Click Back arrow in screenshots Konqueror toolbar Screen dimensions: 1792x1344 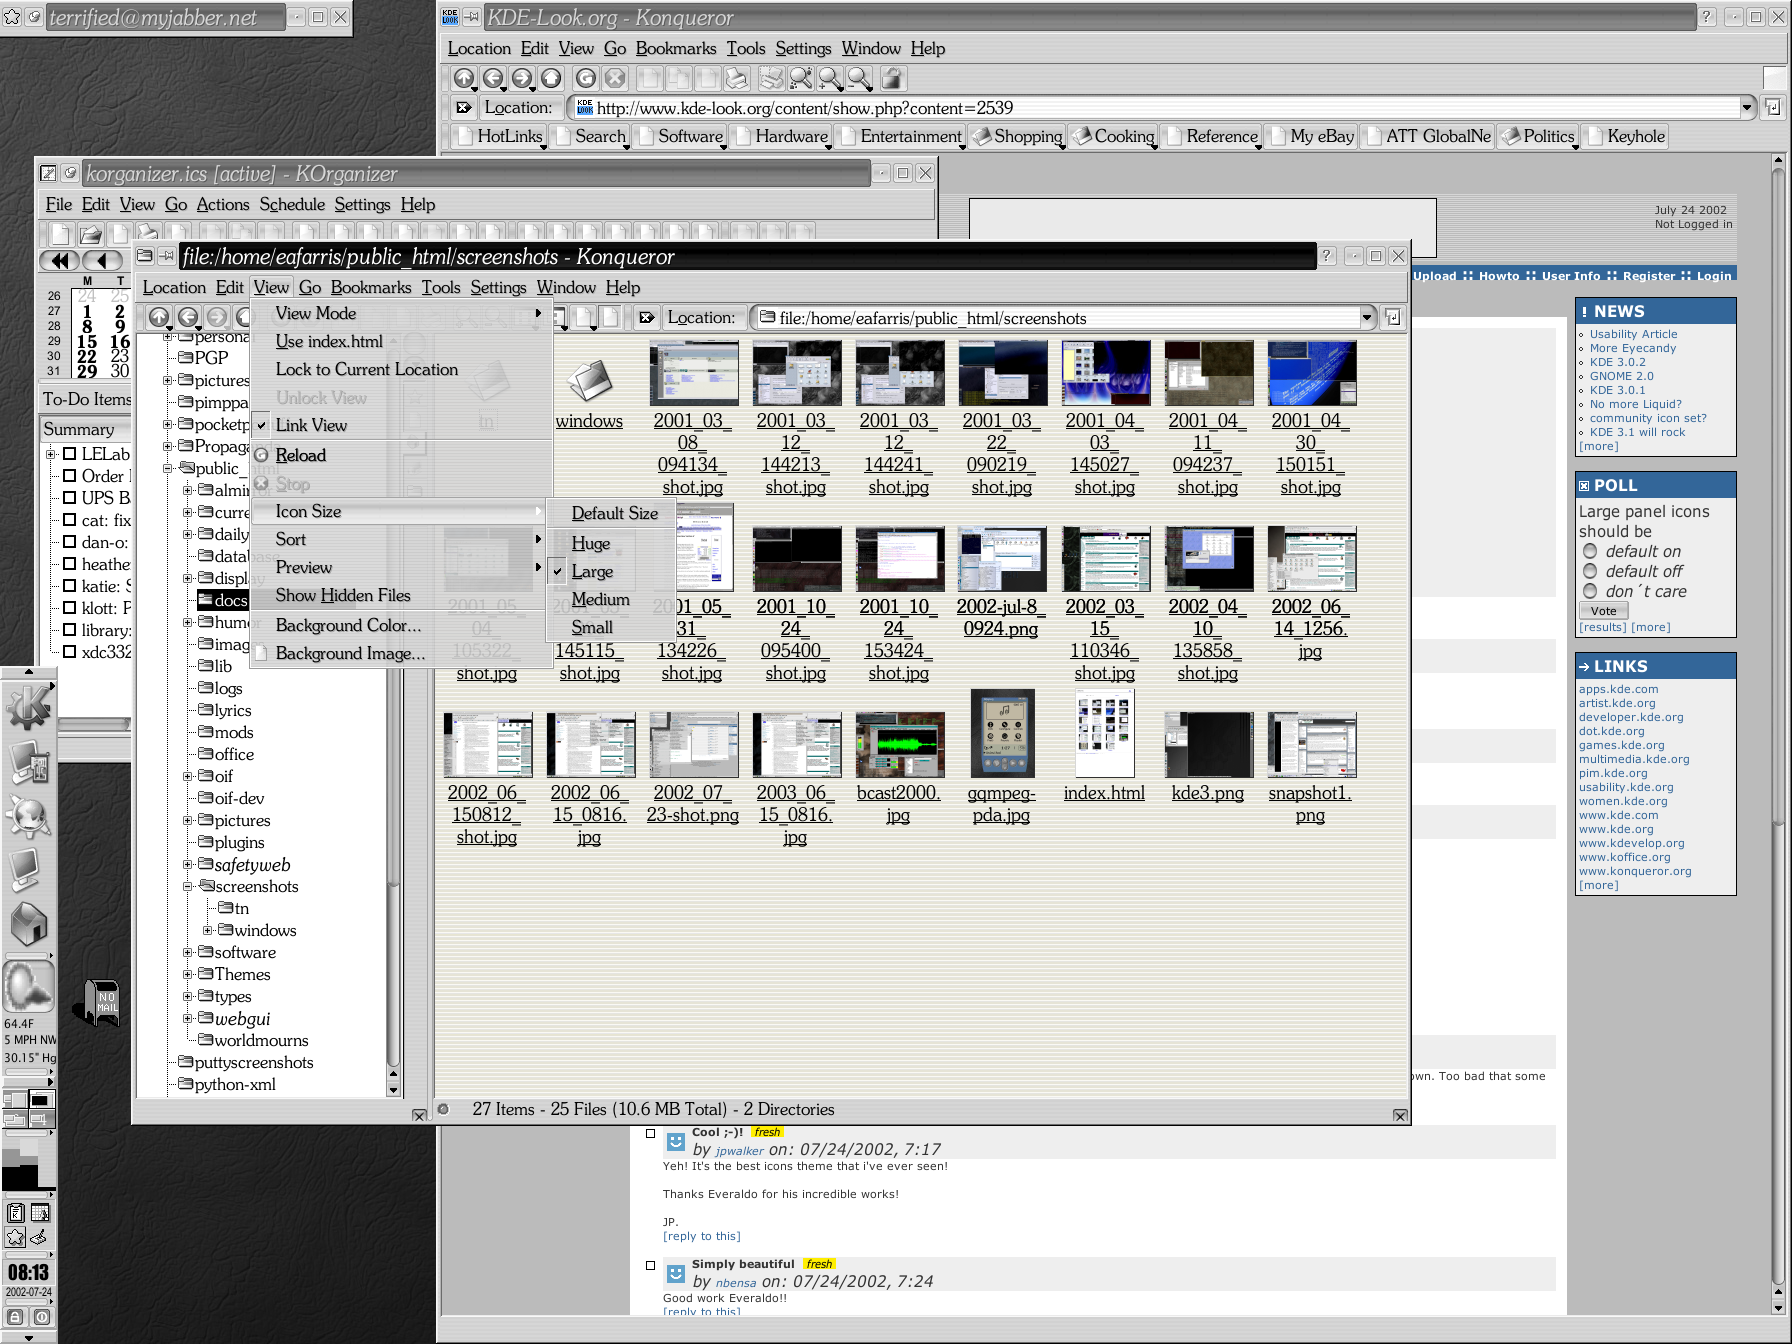188,317
